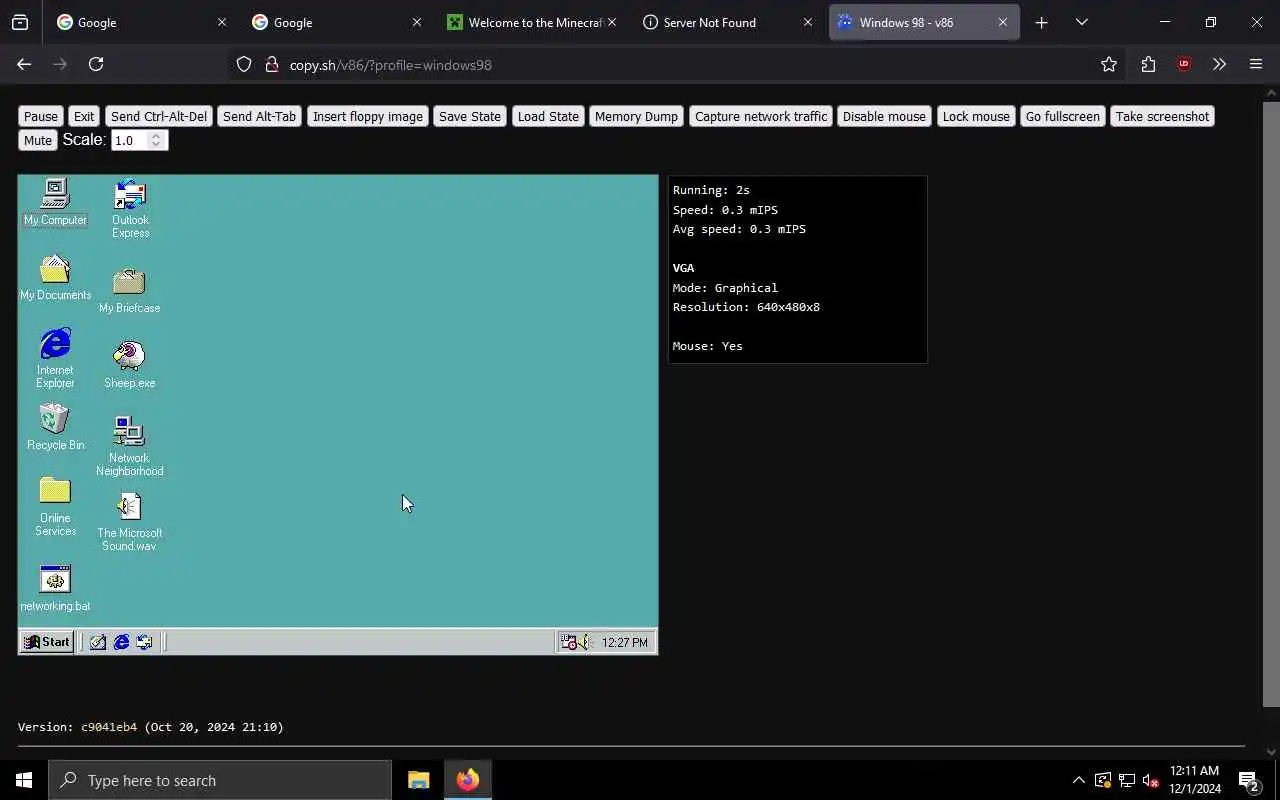Click Capture network traffic button

click(x=761, y=116)
